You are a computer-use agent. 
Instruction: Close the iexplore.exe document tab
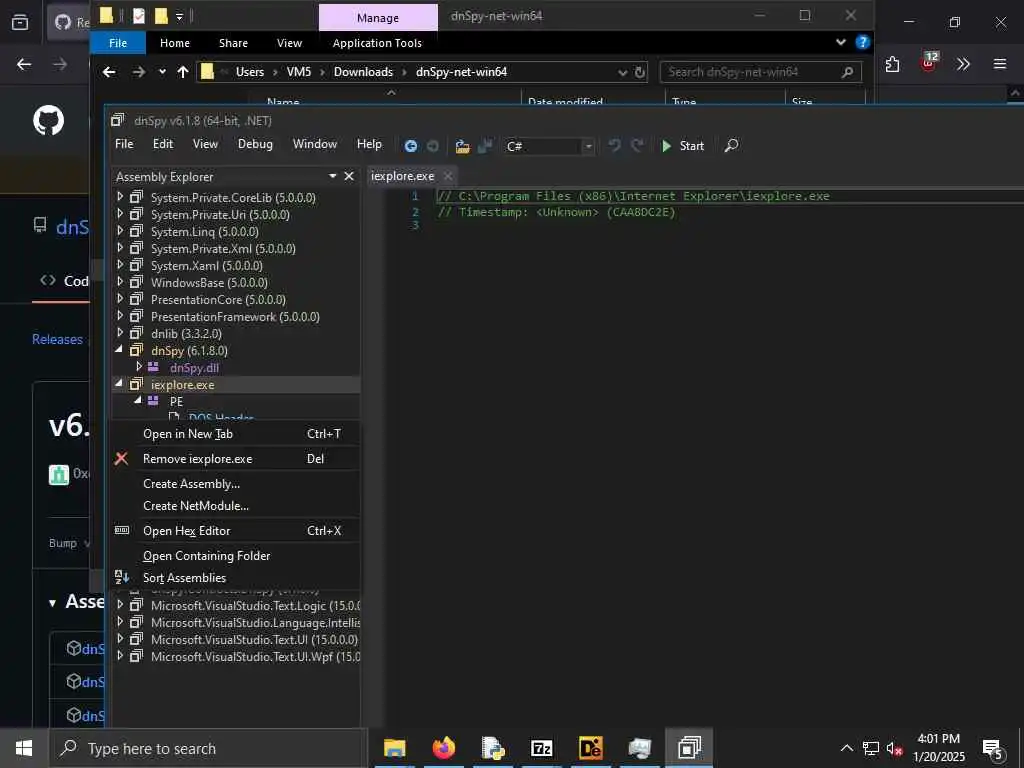tap(448, 176)
